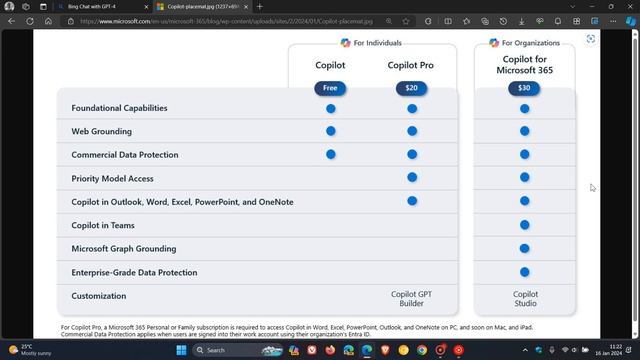The width and height of the screenshot is (640, 360).
Task: Click the 'For Organizations' heading
Action: pyautogui.click(x=531, y=43)
